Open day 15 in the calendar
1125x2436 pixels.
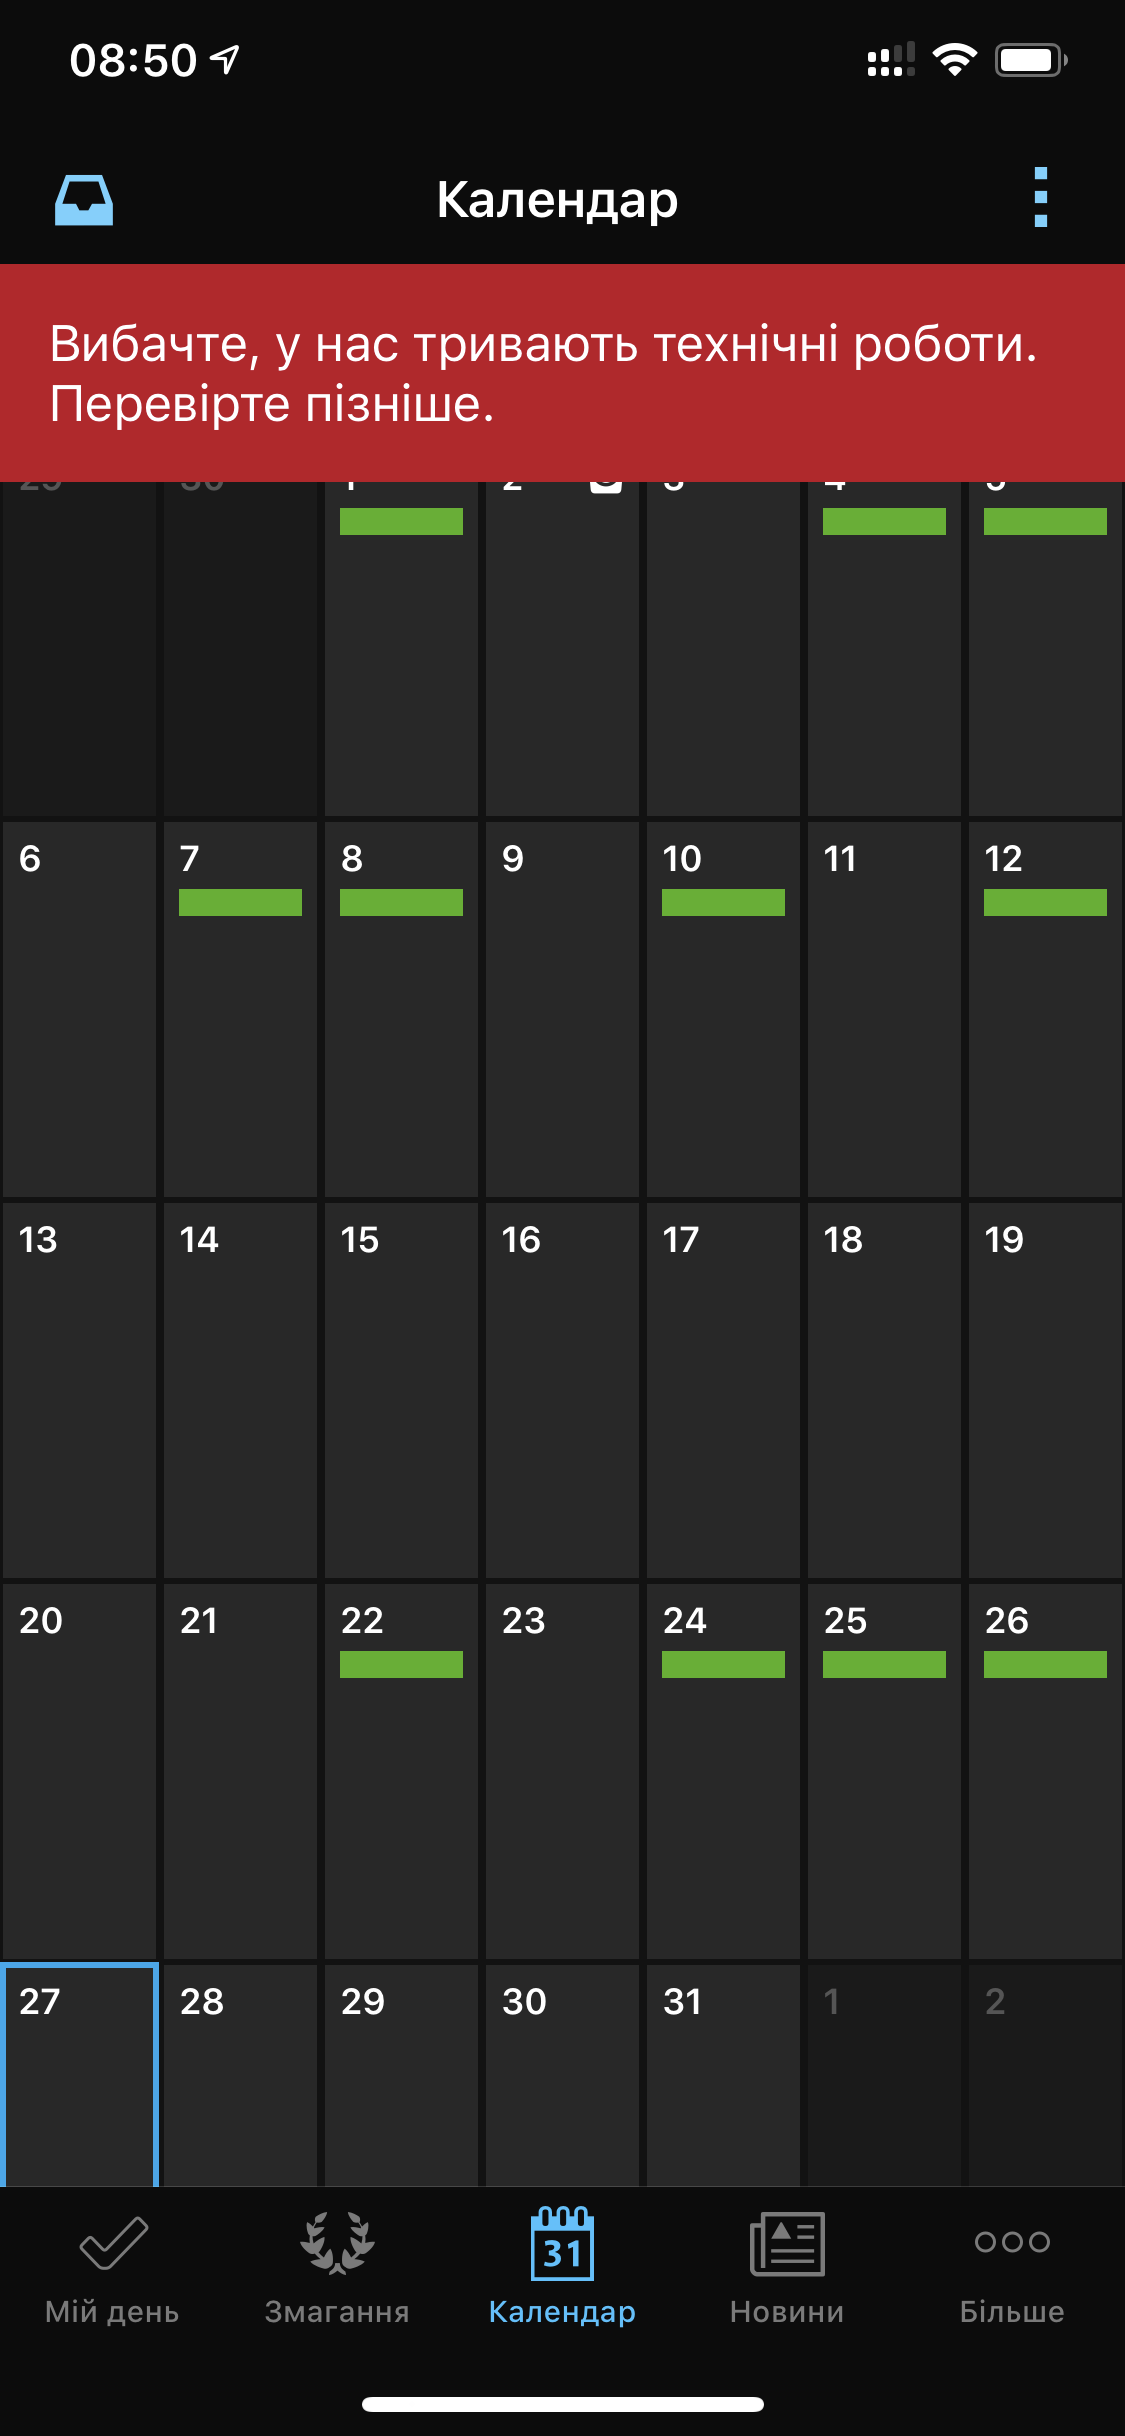(x=401, y=1390)
